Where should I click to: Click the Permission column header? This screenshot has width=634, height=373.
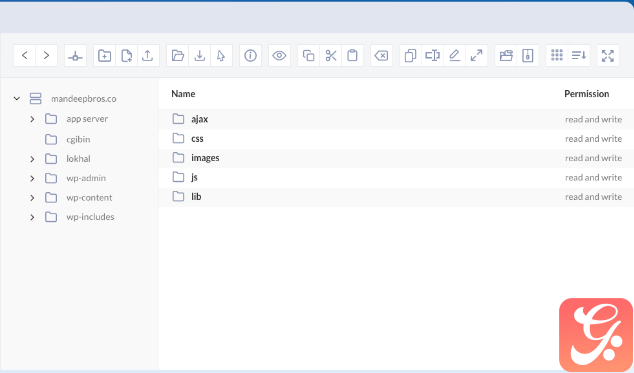[587, 94]
